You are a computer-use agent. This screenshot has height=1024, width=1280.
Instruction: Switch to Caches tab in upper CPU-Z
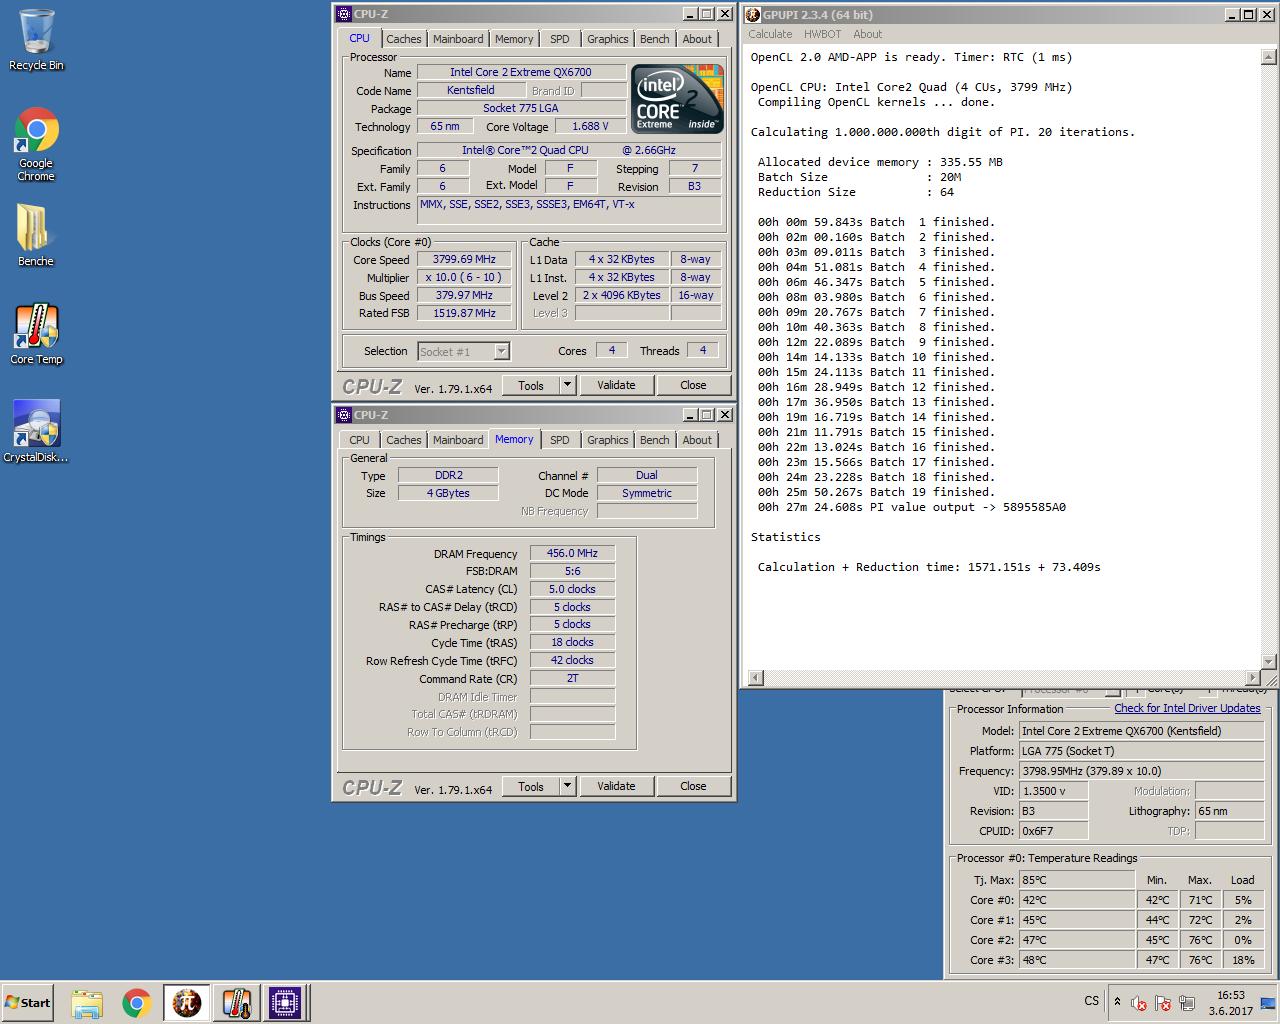(x=404, y=39)
